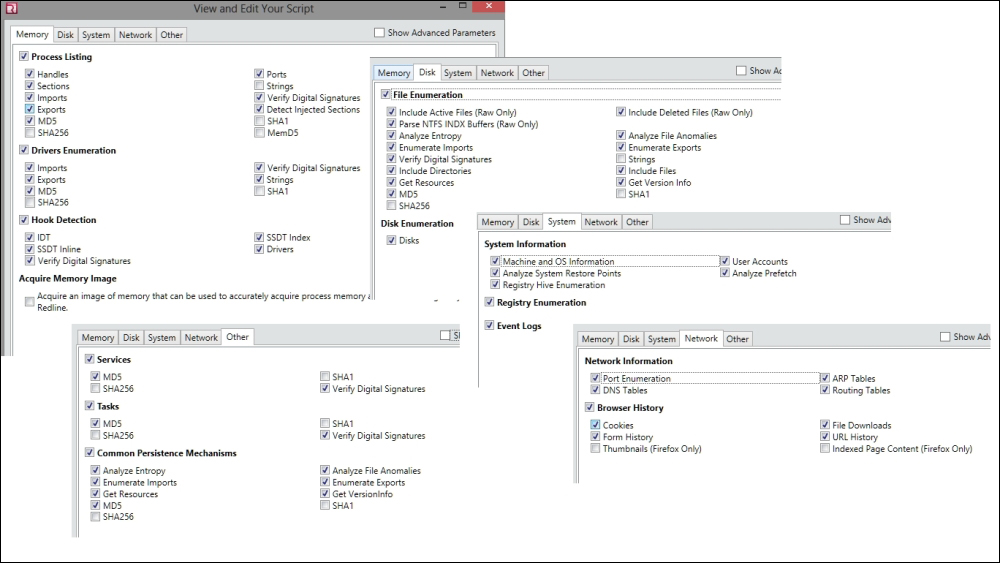Switch to Network tab in Process Listing window
This screenshot has width=1000, height=563.
tap(135, 35)
